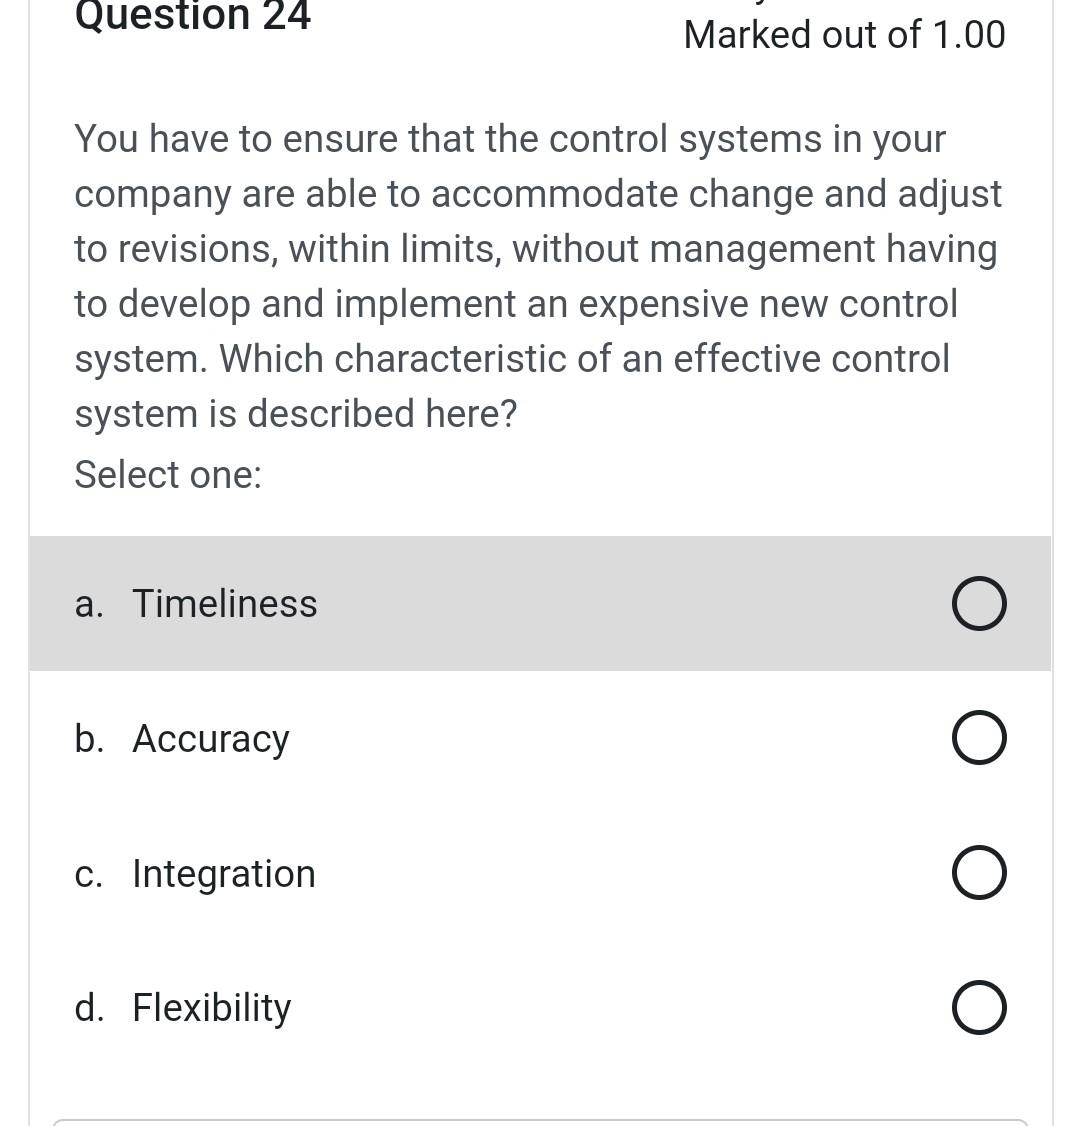Select the radio button for Timeliness
This screenshot has height=1126, width=1080.
click(978, 603)
